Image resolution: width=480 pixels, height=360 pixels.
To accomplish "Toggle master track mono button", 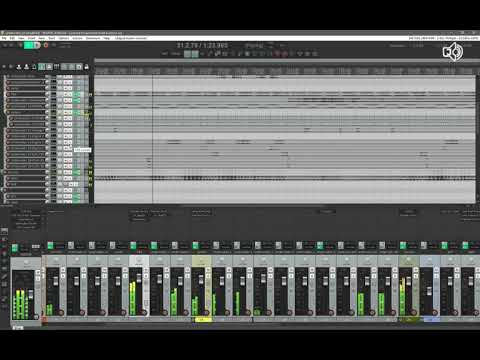I will (x=38, y=278).
